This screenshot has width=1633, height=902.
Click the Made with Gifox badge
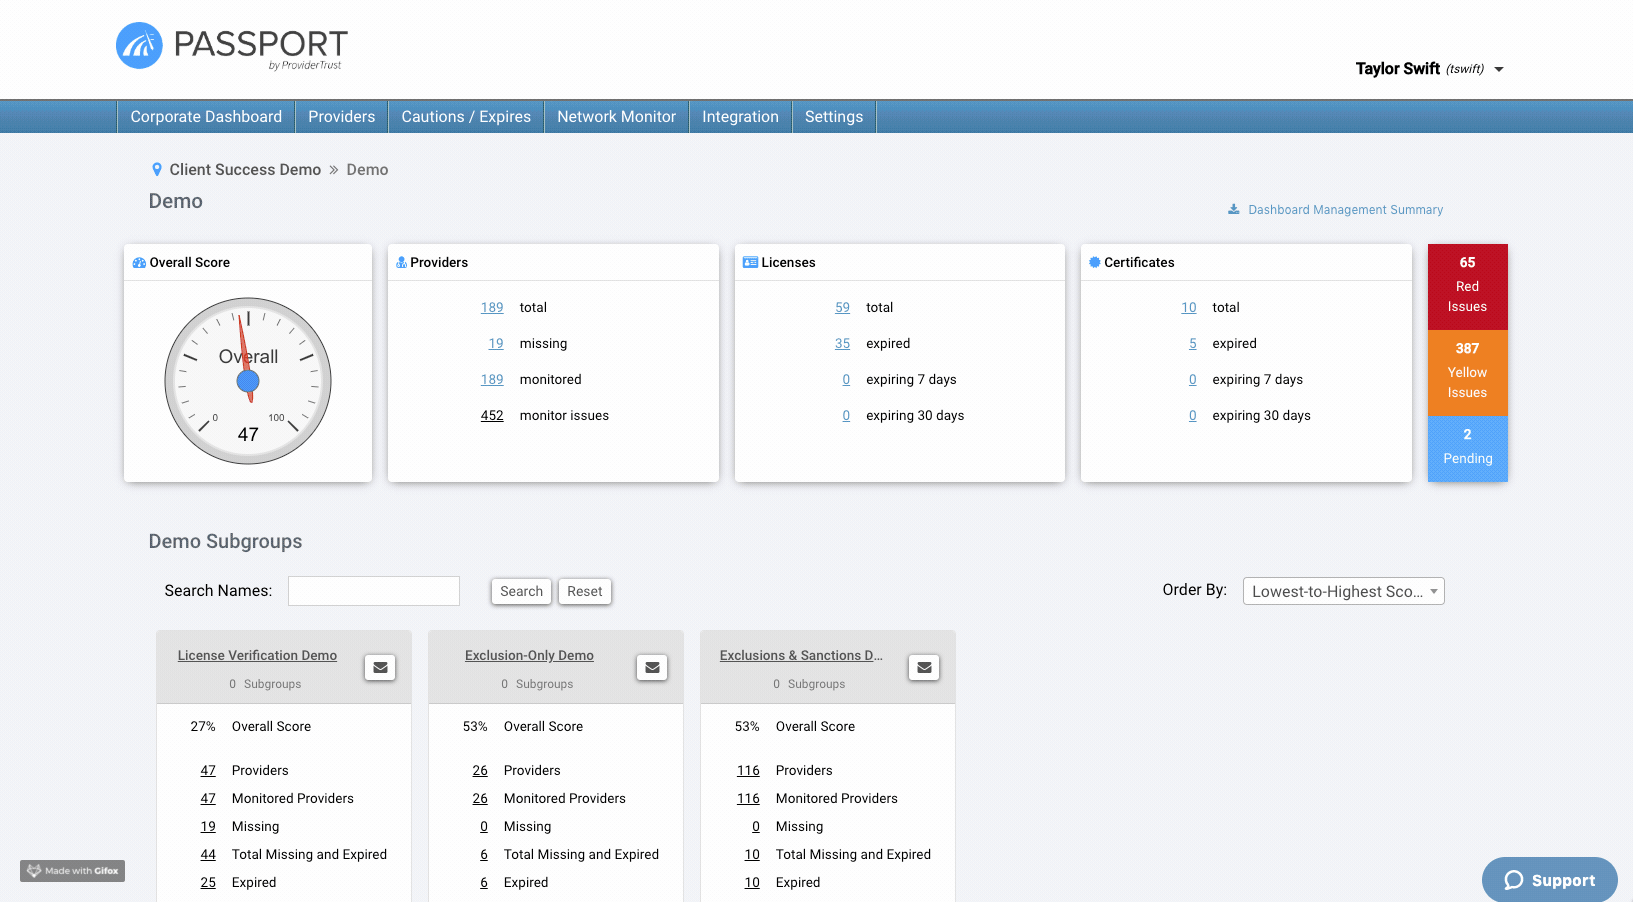(x=73, y=871)
